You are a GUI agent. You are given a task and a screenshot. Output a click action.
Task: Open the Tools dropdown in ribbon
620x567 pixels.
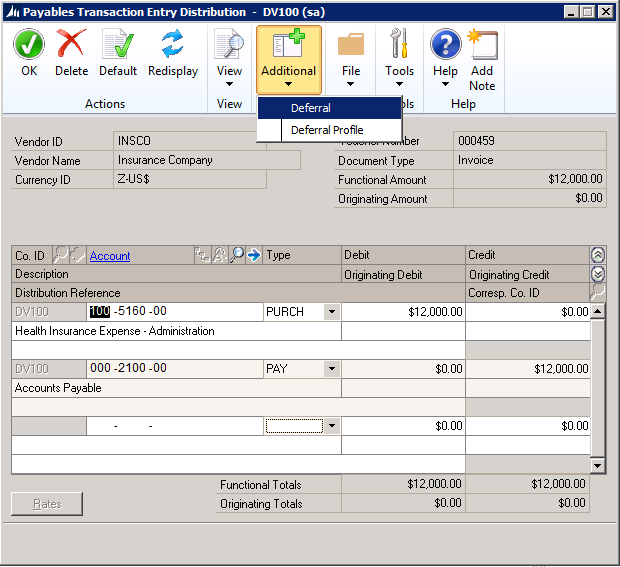click(x=399, y=57)
